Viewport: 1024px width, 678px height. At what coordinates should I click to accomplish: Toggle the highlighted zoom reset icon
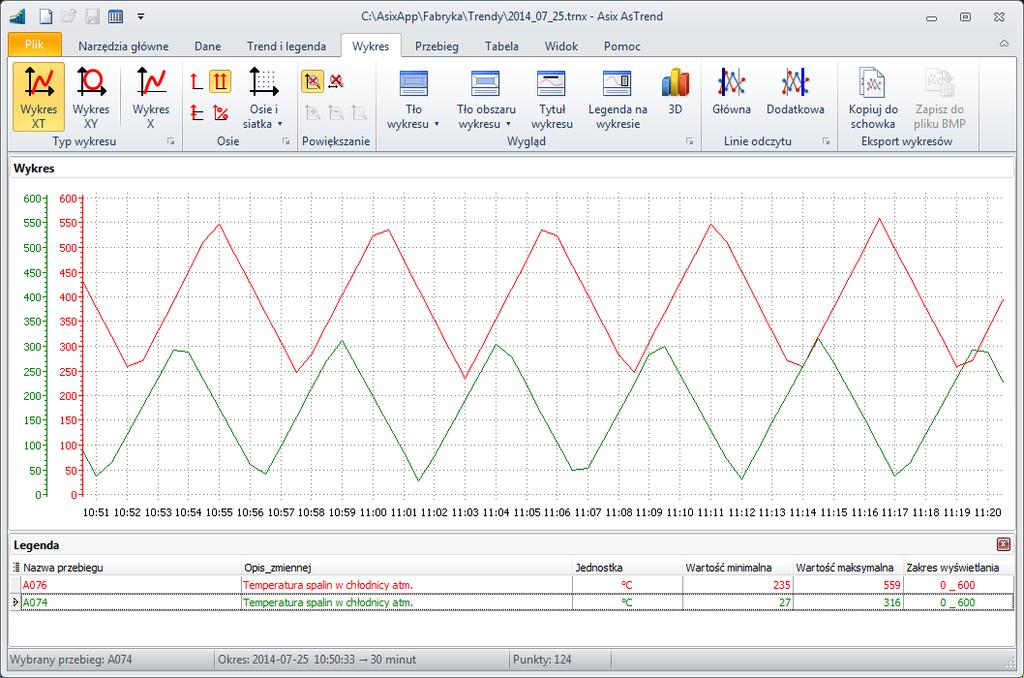[x=313, y=81]
